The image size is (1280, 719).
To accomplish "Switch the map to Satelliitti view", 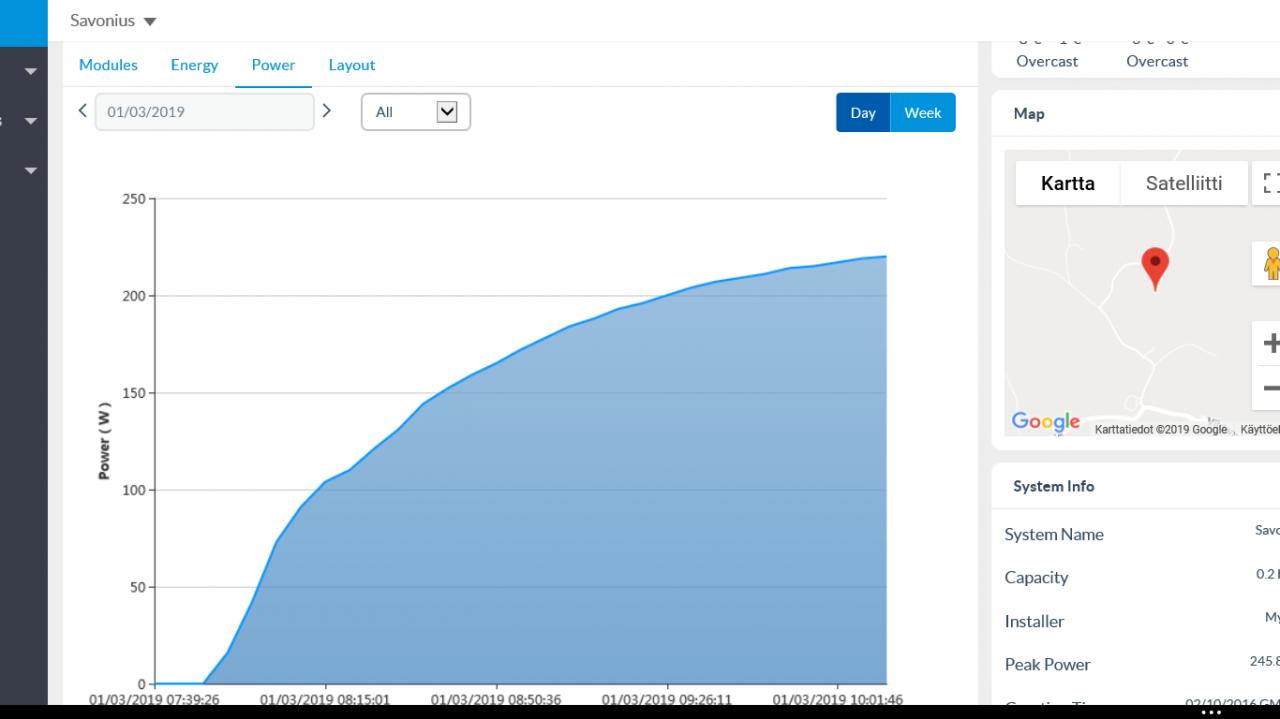I will [x=1184, y=183].
